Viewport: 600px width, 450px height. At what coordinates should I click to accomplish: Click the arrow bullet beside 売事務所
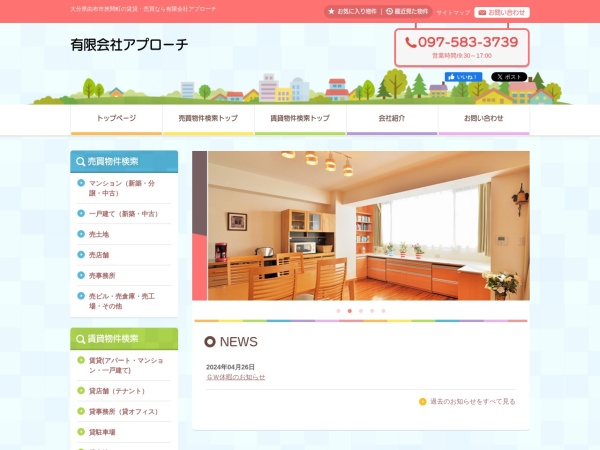(81, 275)
